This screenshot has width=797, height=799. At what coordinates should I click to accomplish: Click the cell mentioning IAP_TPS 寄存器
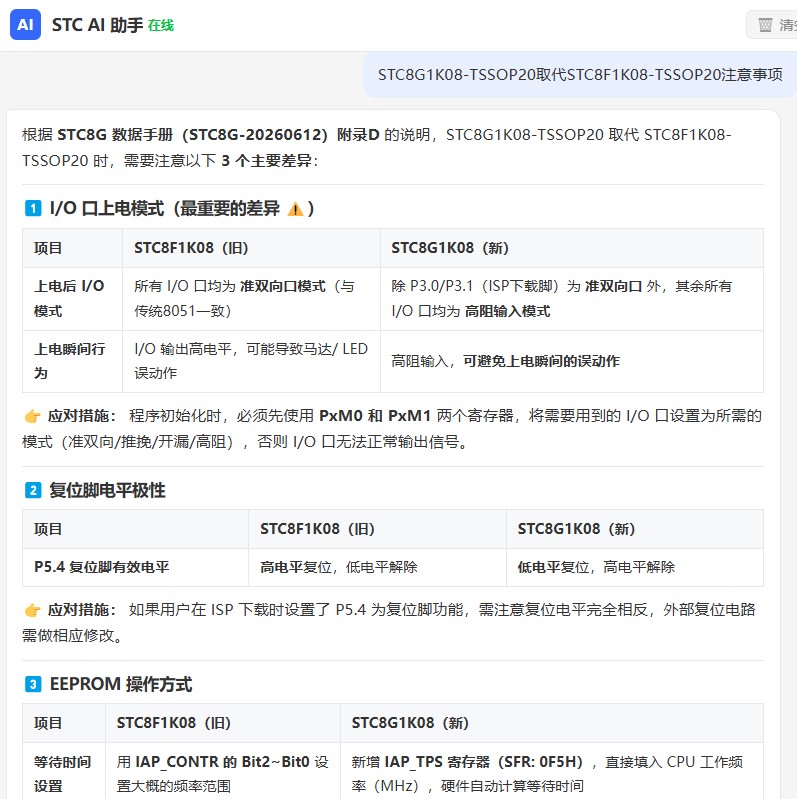click(x=552, y=770)
